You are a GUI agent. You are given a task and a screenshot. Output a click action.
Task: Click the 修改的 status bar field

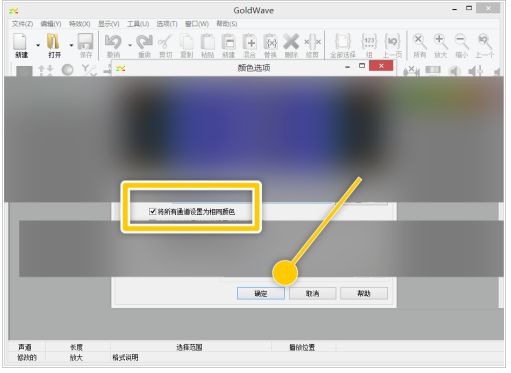click(x=27, y=358)
